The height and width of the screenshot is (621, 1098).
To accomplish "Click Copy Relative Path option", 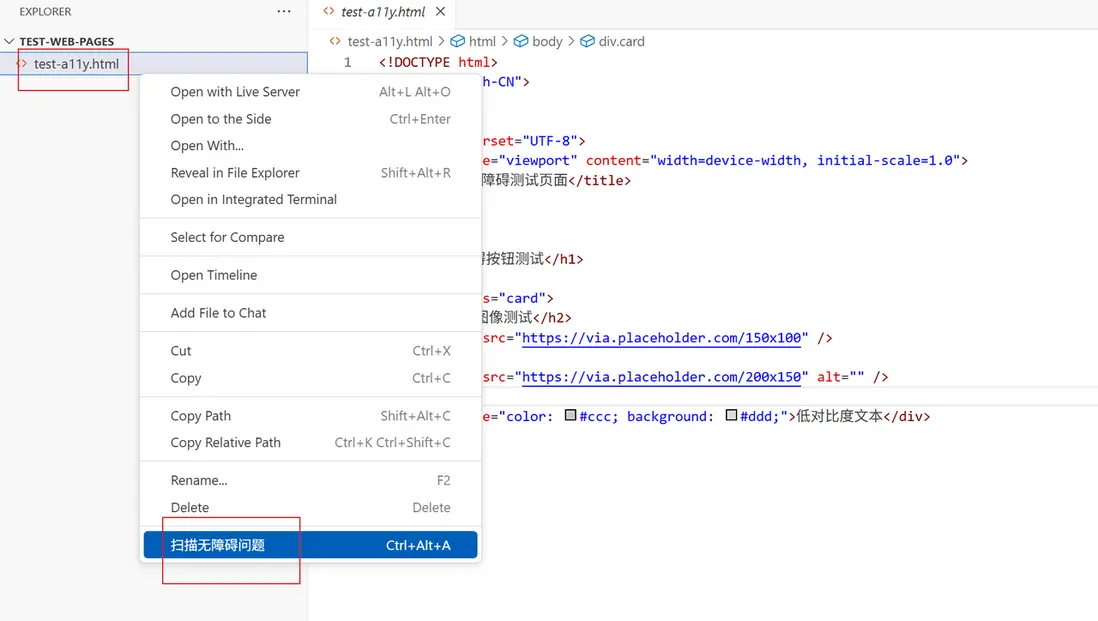I will (225, 443).
